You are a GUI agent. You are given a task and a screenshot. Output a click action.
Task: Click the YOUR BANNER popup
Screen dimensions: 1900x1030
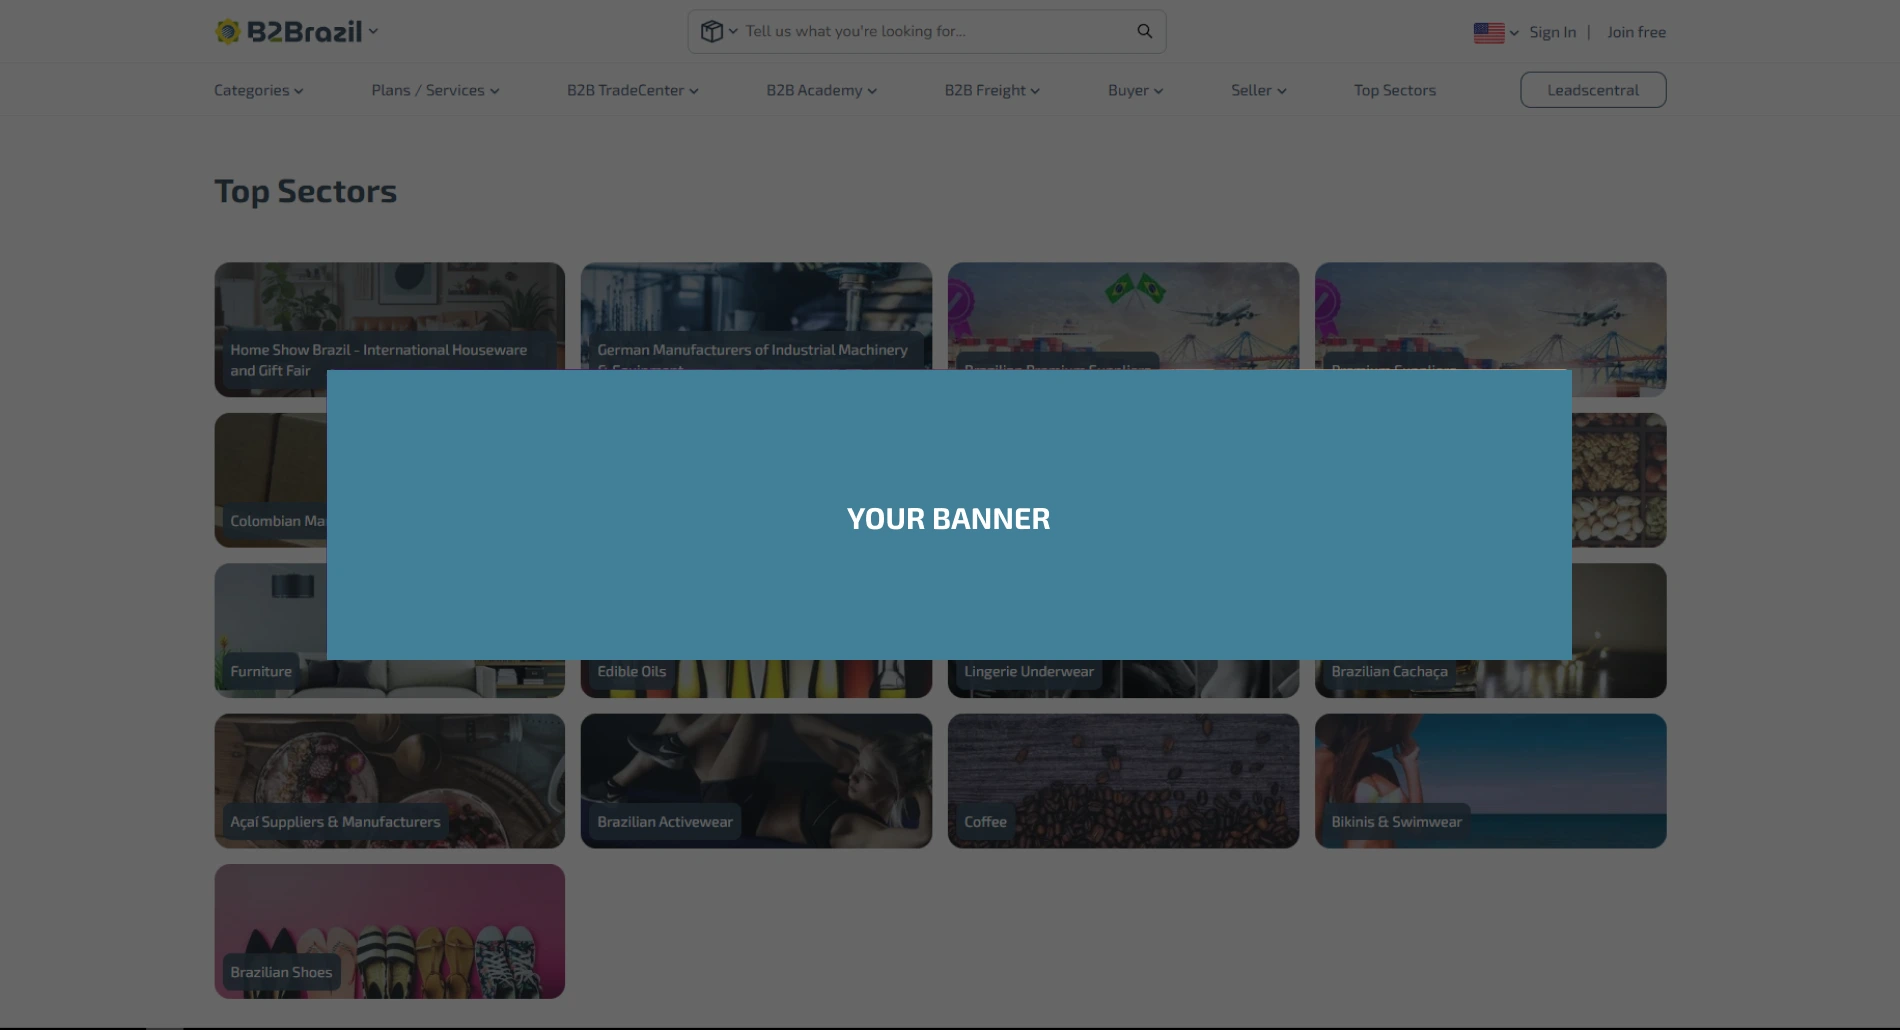click(948, 516)
